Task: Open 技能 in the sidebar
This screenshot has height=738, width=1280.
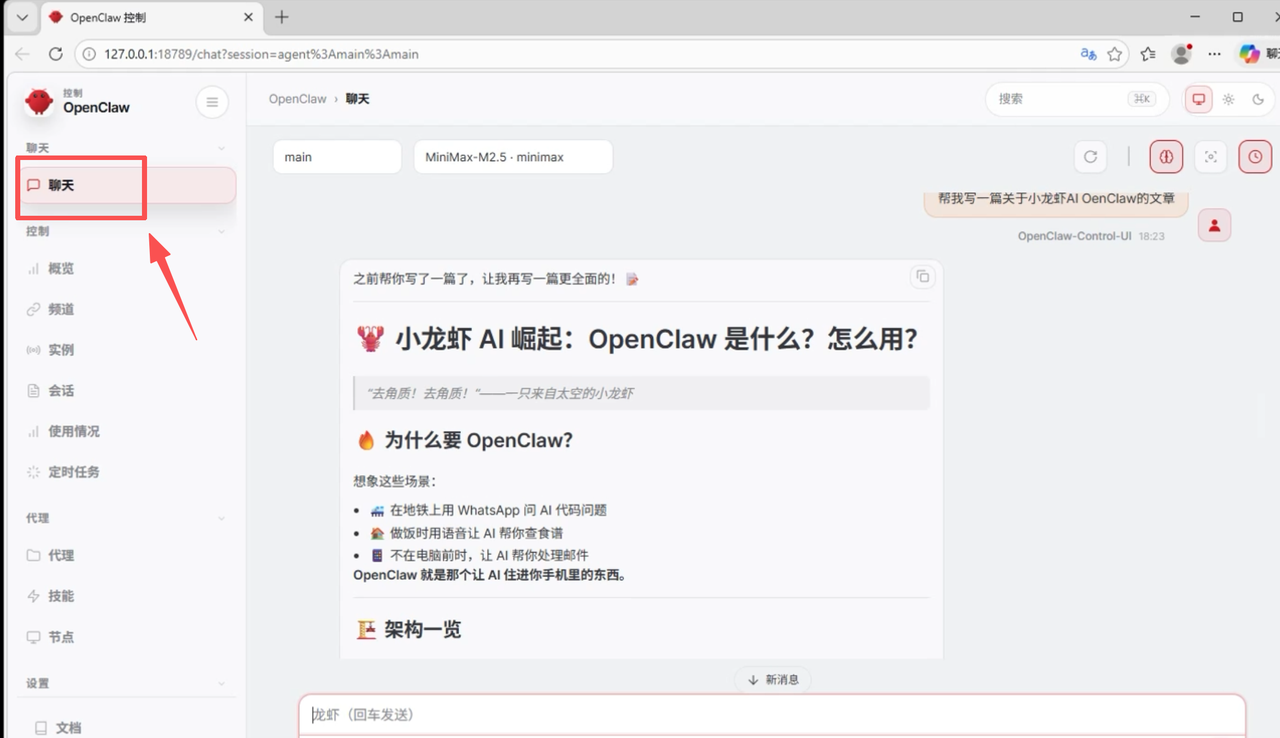Action: pyautogui.click(x=128, y=596)
